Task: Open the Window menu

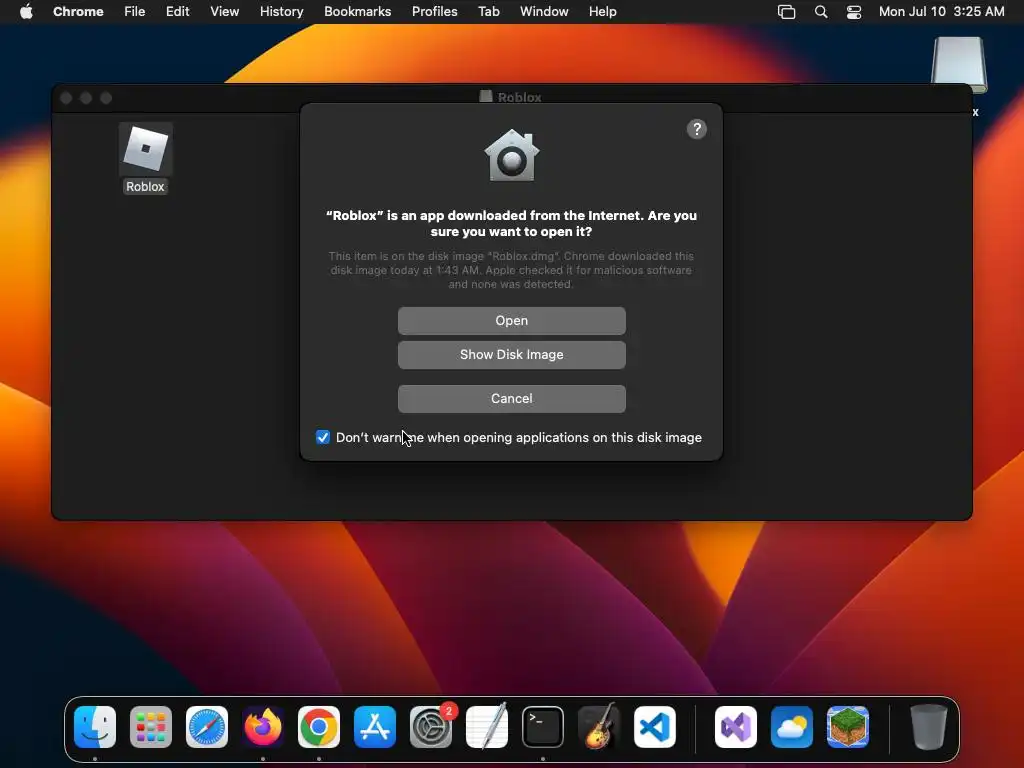Action: tap(544, 12)
